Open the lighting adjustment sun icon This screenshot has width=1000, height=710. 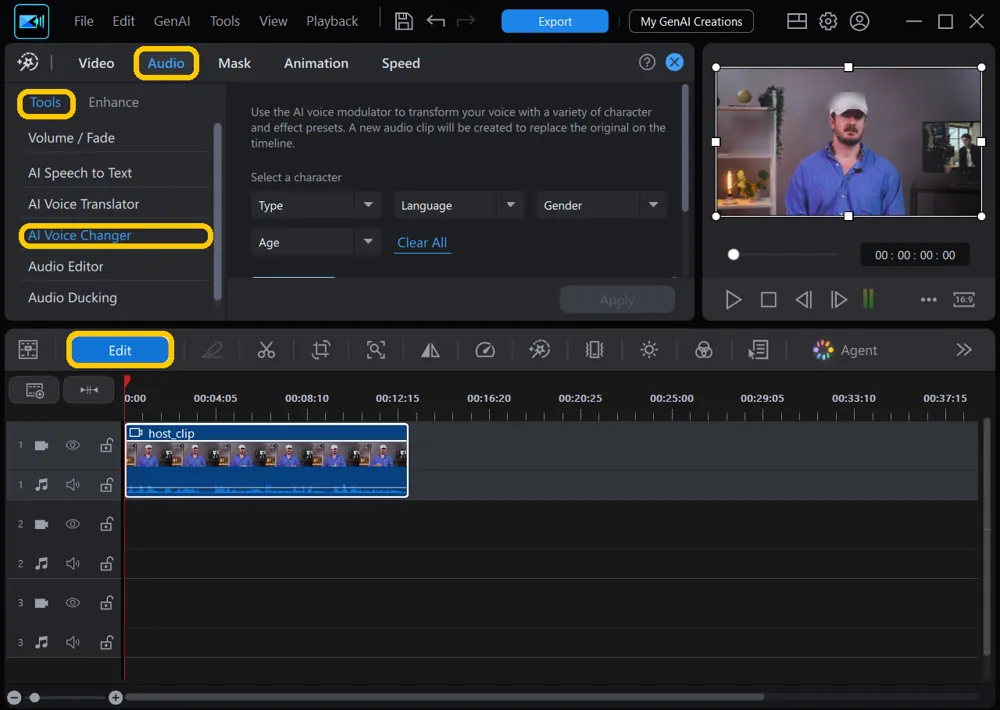point(649,350)
